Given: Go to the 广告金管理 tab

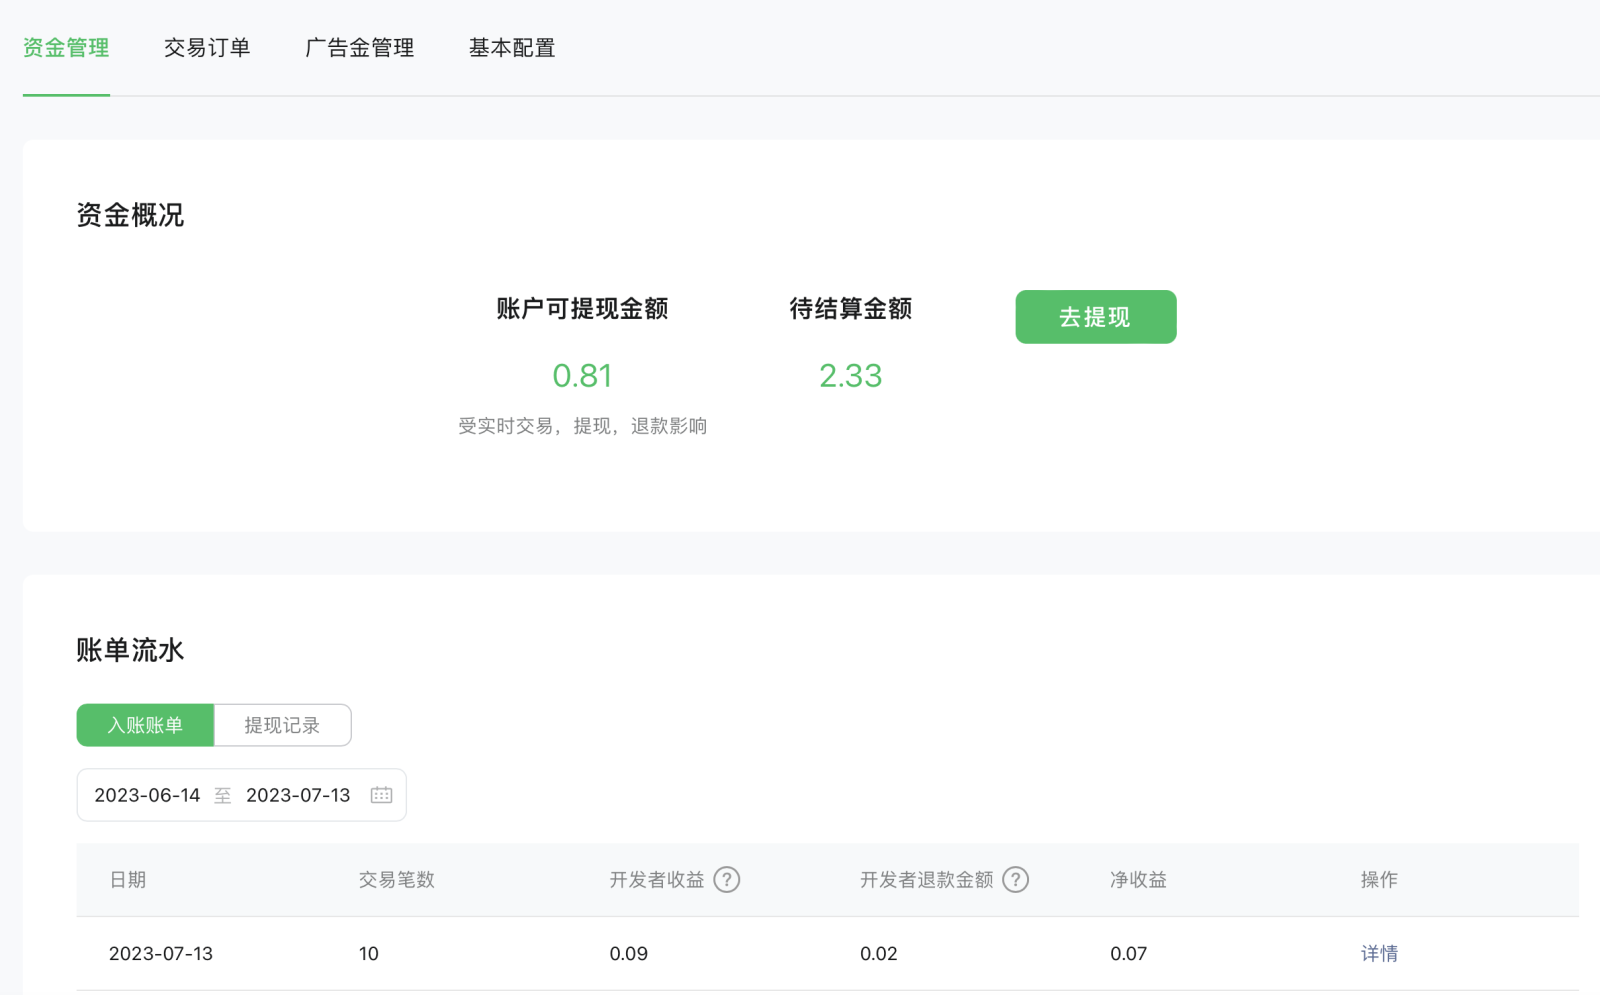Looking at the screenshot, I should click(359, 48).
